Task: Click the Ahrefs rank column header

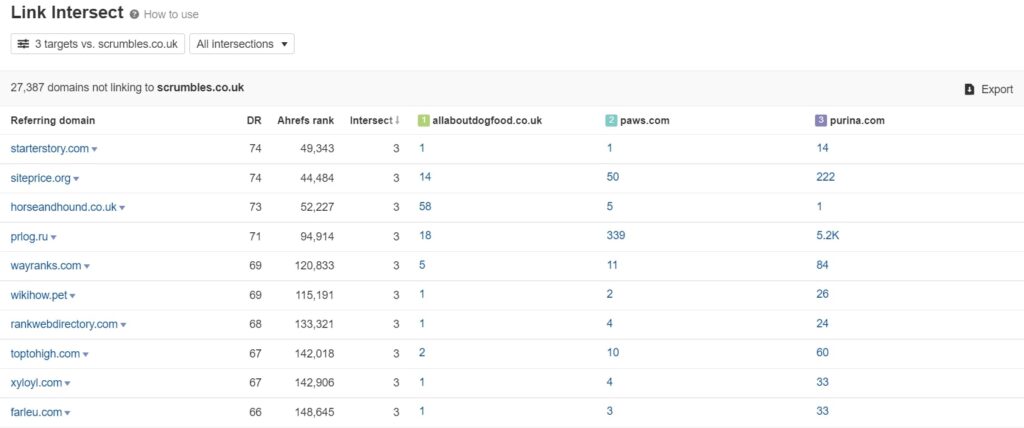Action: point(306,120)
